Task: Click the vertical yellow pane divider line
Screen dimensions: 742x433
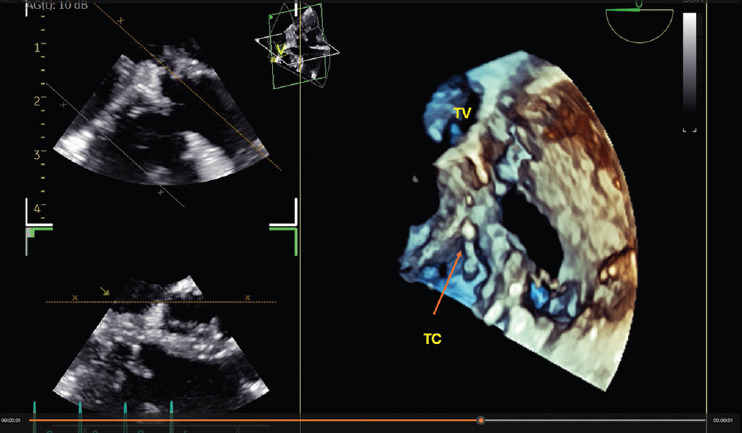Action: point(300,250)
